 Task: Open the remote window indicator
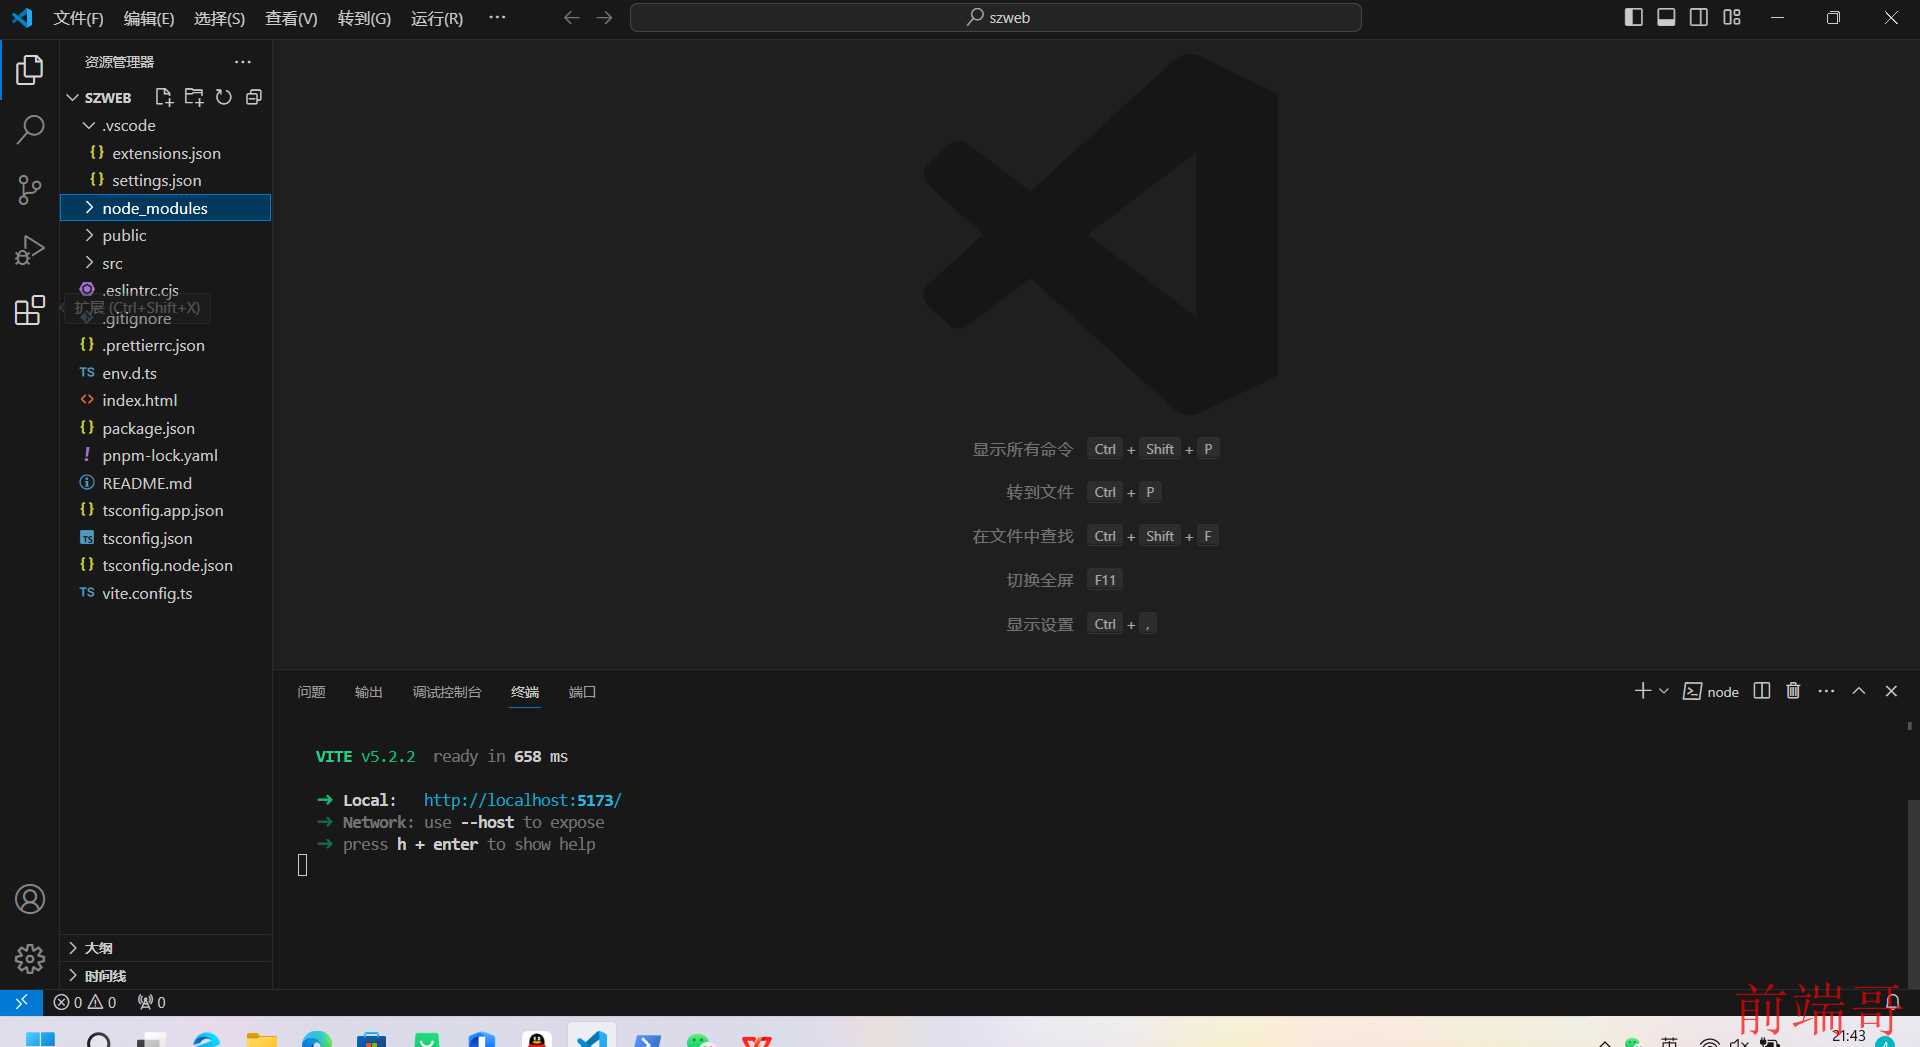tap(21, 1002)
